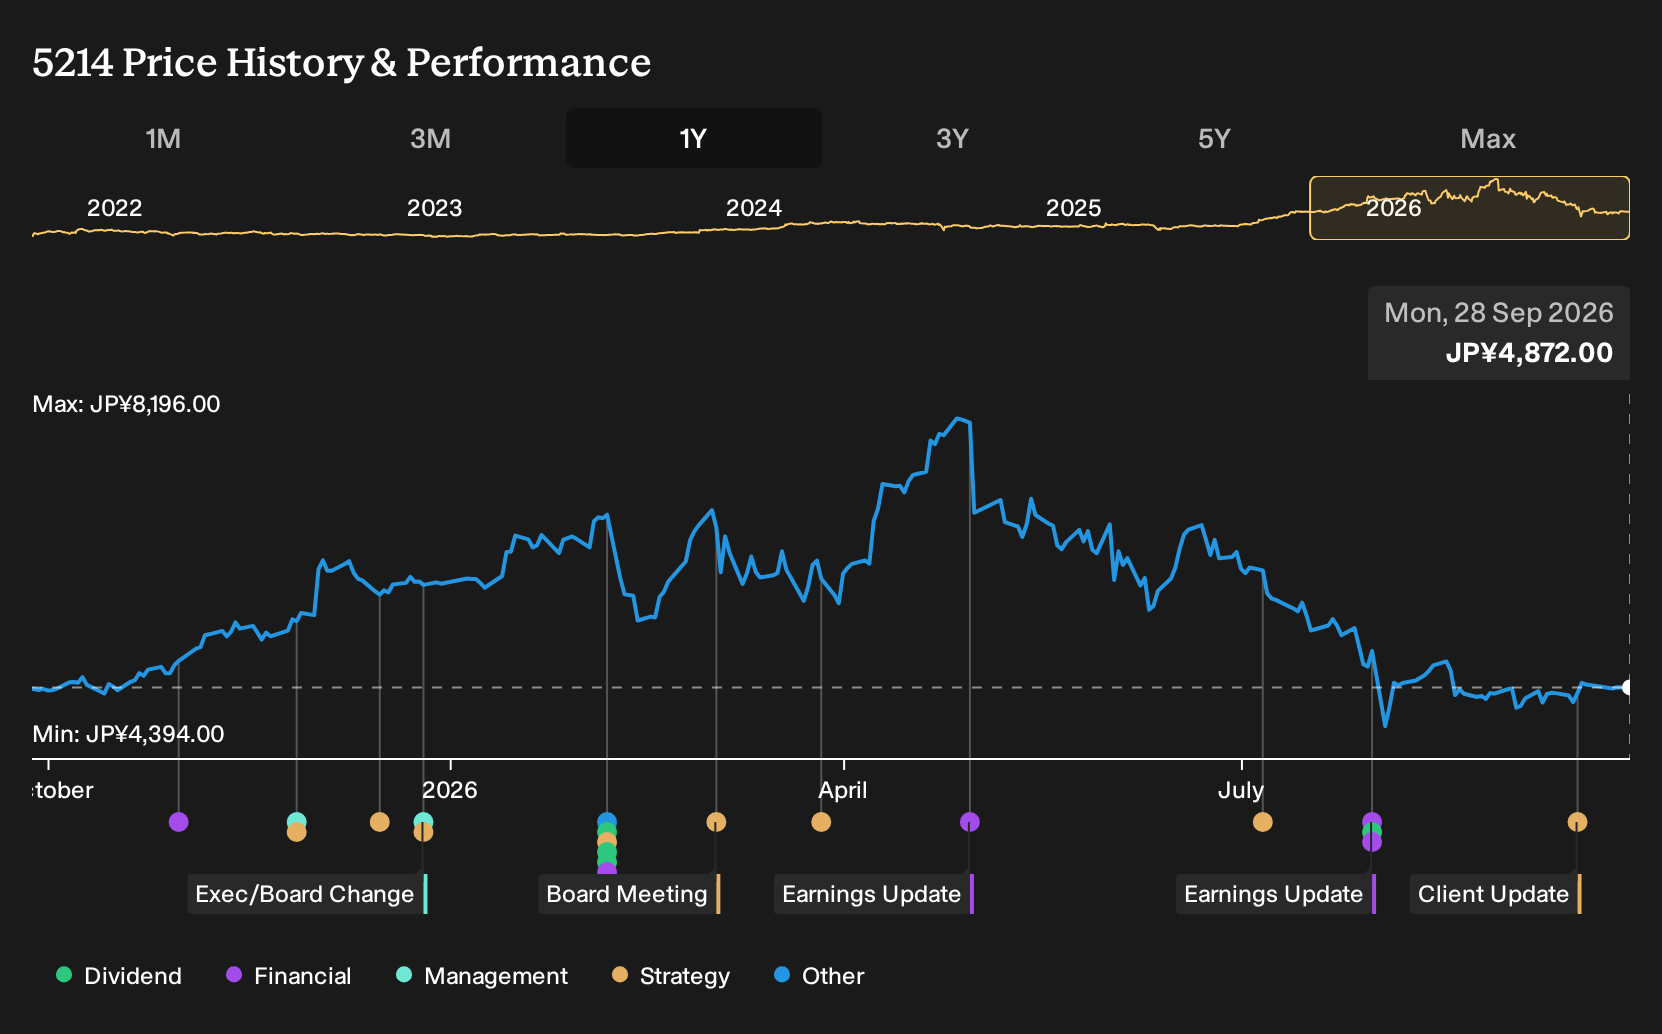Select the orange marker under the first teal marker
This screenshot has height=1034, width=1662.
[x=296, y=832]
